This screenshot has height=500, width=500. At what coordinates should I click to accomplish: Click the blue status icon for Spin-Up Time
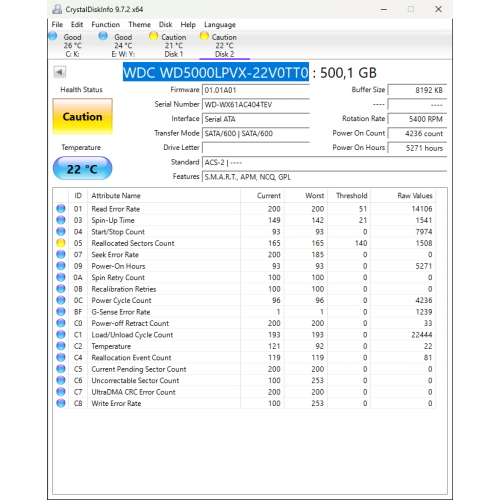61,220
